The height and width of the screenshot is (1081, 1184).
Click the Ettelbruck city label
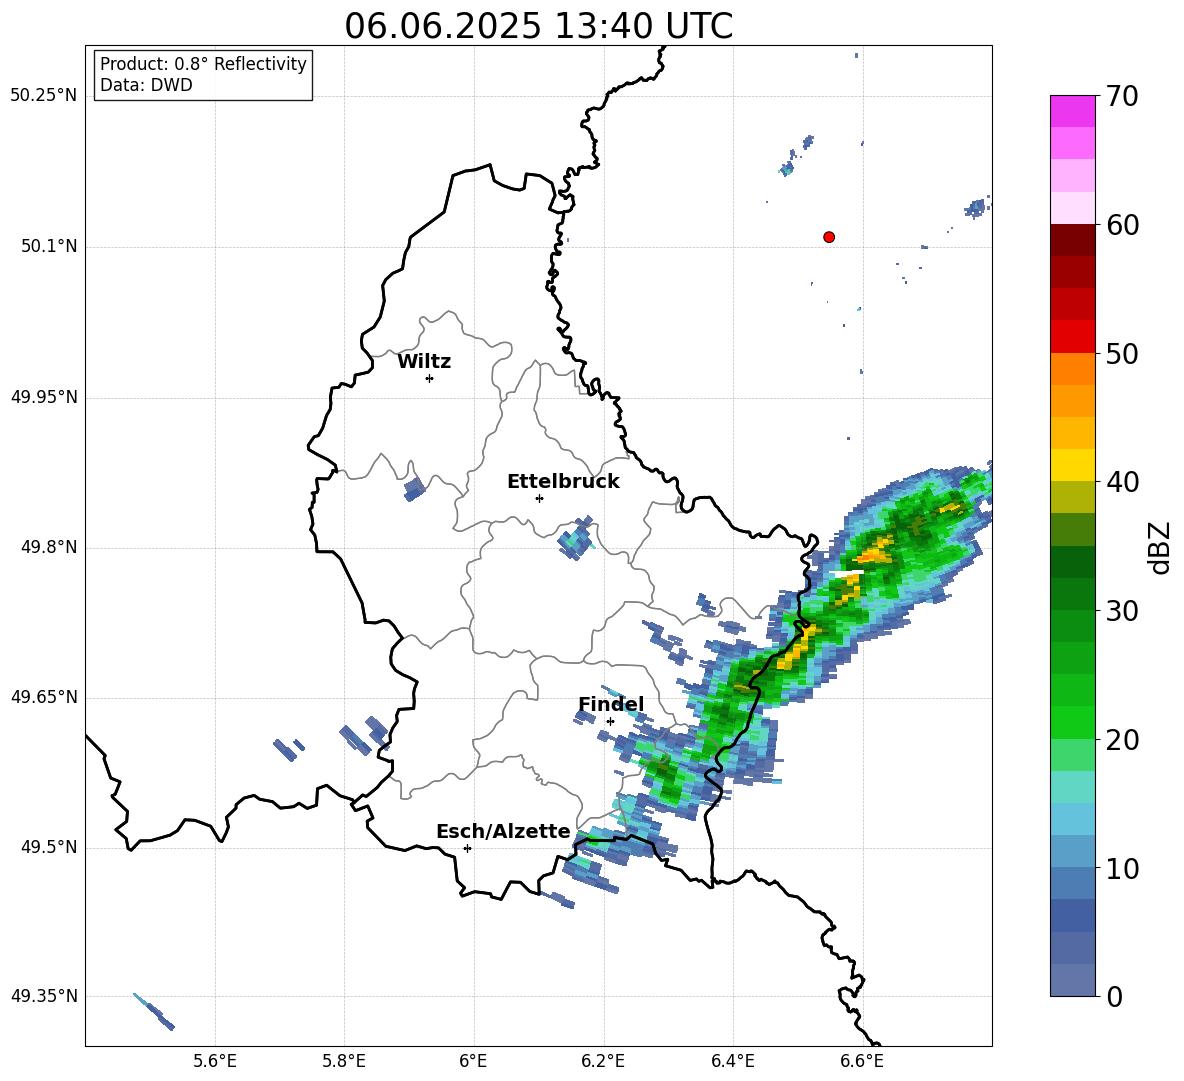(x=563, y=482)
